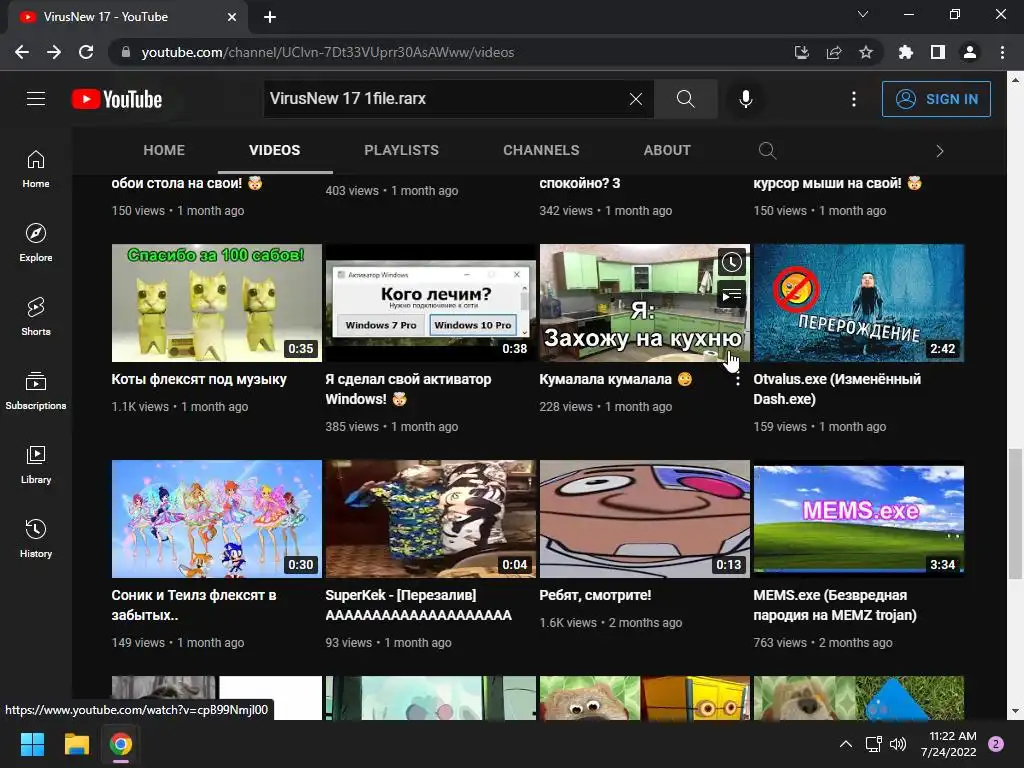Start voice search with microphone icon
The image size is (1024, 768).
745,99
